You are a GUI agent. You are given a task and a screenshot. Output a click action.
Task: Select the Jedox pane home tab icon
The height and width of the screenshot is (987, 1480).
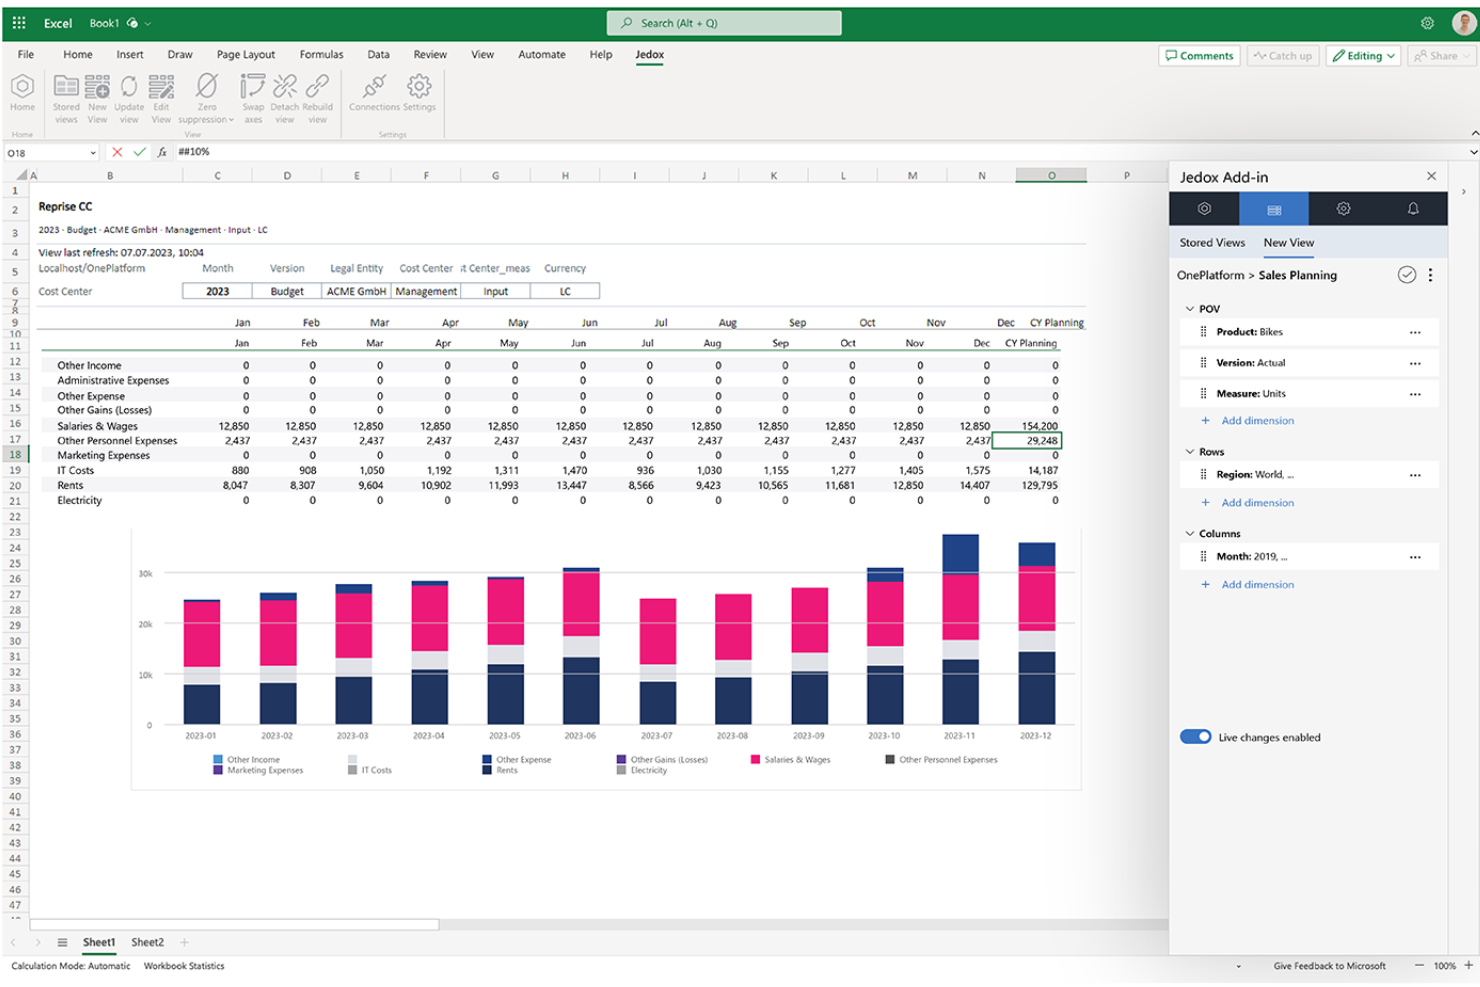tap(1204, 209)
